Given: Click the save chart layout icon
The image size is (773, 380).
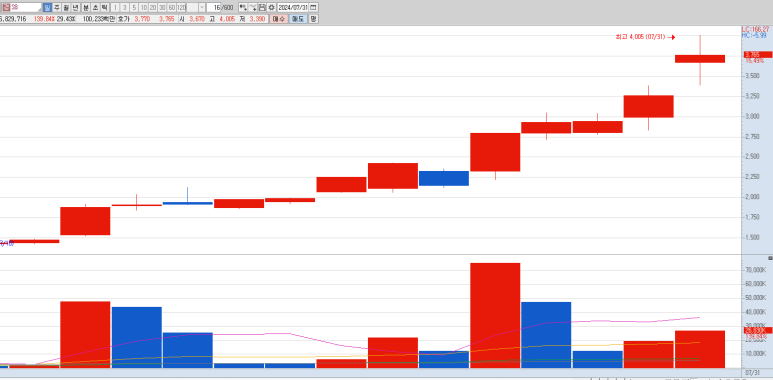Looking at the screenshot, I should tap(262, 7).
